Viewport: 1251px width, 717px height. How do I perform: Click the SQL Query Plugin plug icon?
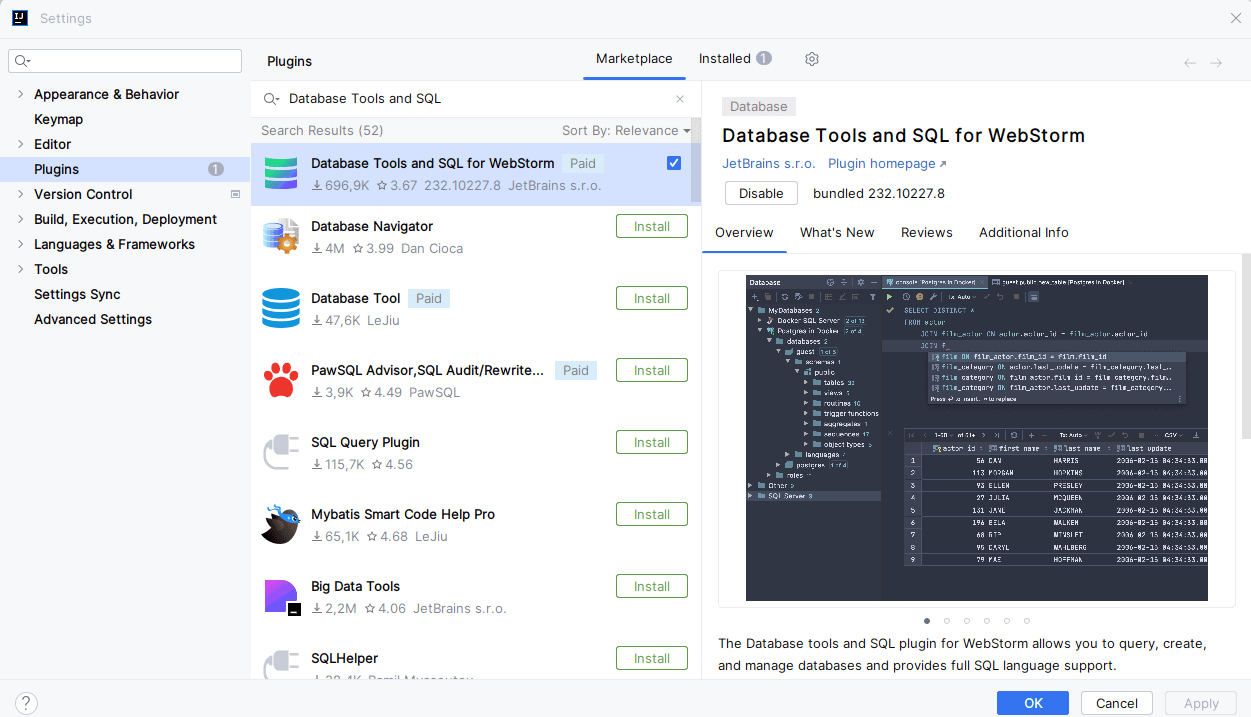pyautogui.click(x=281, y=452)
